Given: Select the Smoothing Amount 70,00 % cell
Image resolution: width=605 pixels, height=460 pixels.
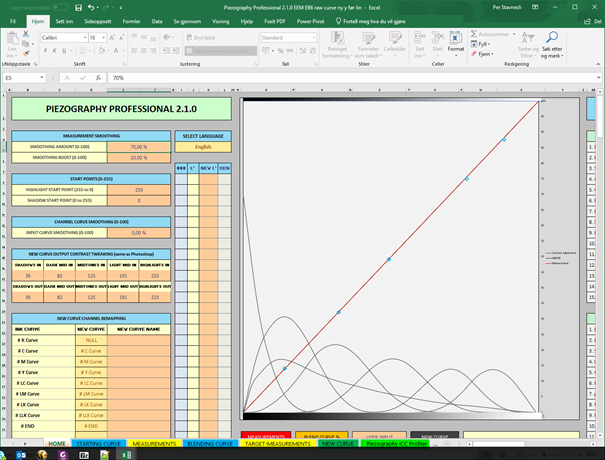Looking at the screenshot, I should click(139, 146).
